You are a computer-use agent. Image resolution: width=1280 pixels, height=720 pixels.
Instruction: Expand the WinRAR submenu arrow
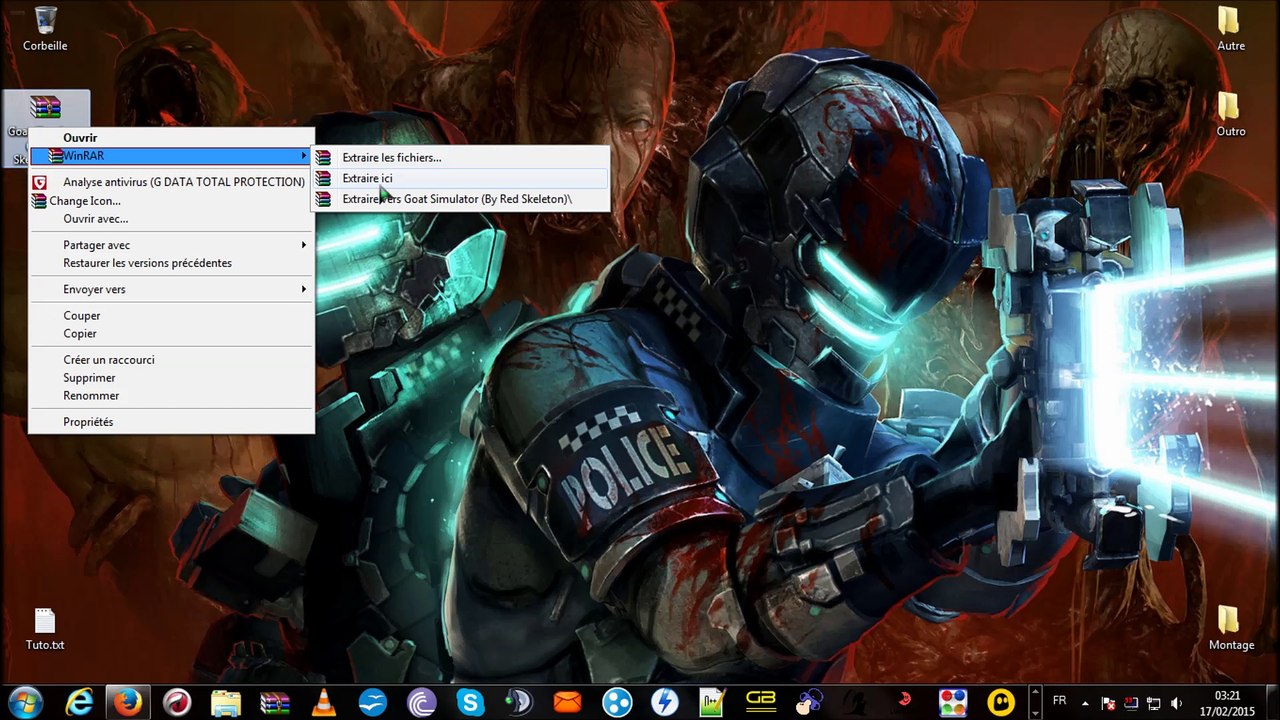click(x=304, y=156)
